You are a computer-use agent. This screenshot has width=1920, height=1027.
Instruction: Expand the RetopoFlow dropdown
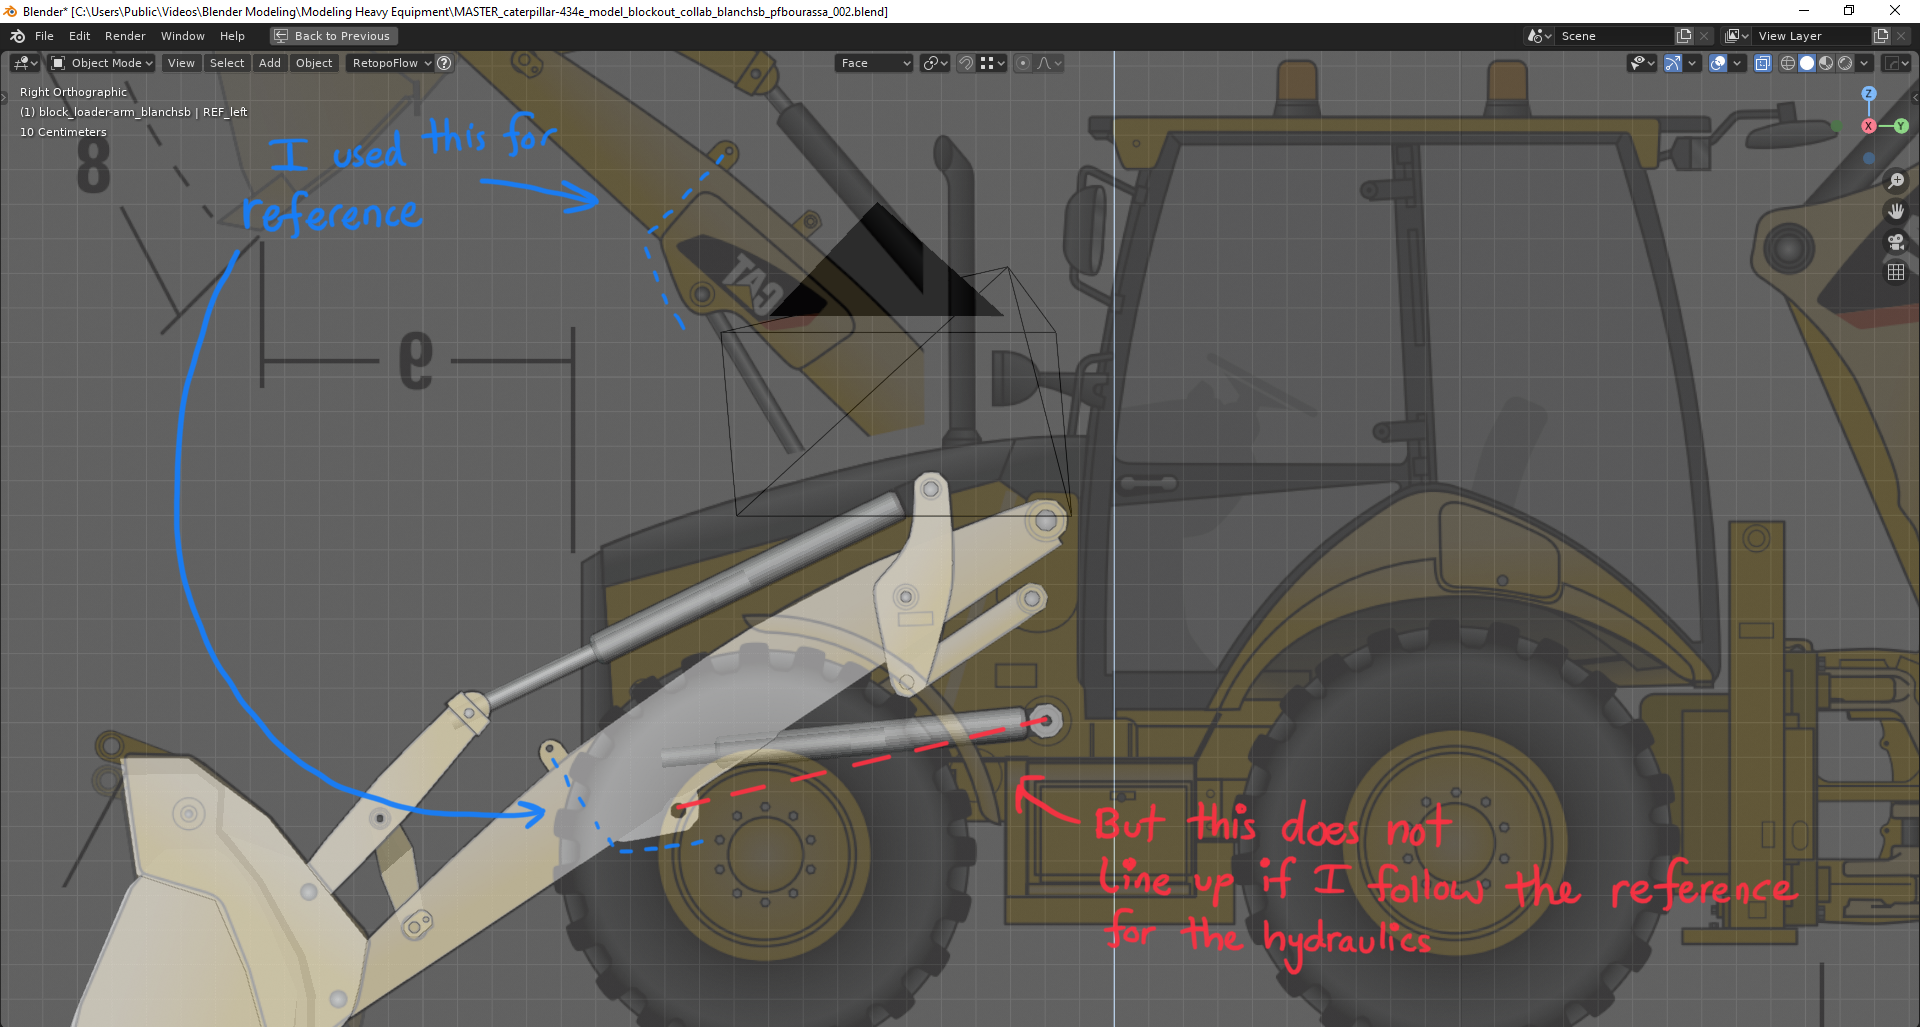[x=391, y=63]
